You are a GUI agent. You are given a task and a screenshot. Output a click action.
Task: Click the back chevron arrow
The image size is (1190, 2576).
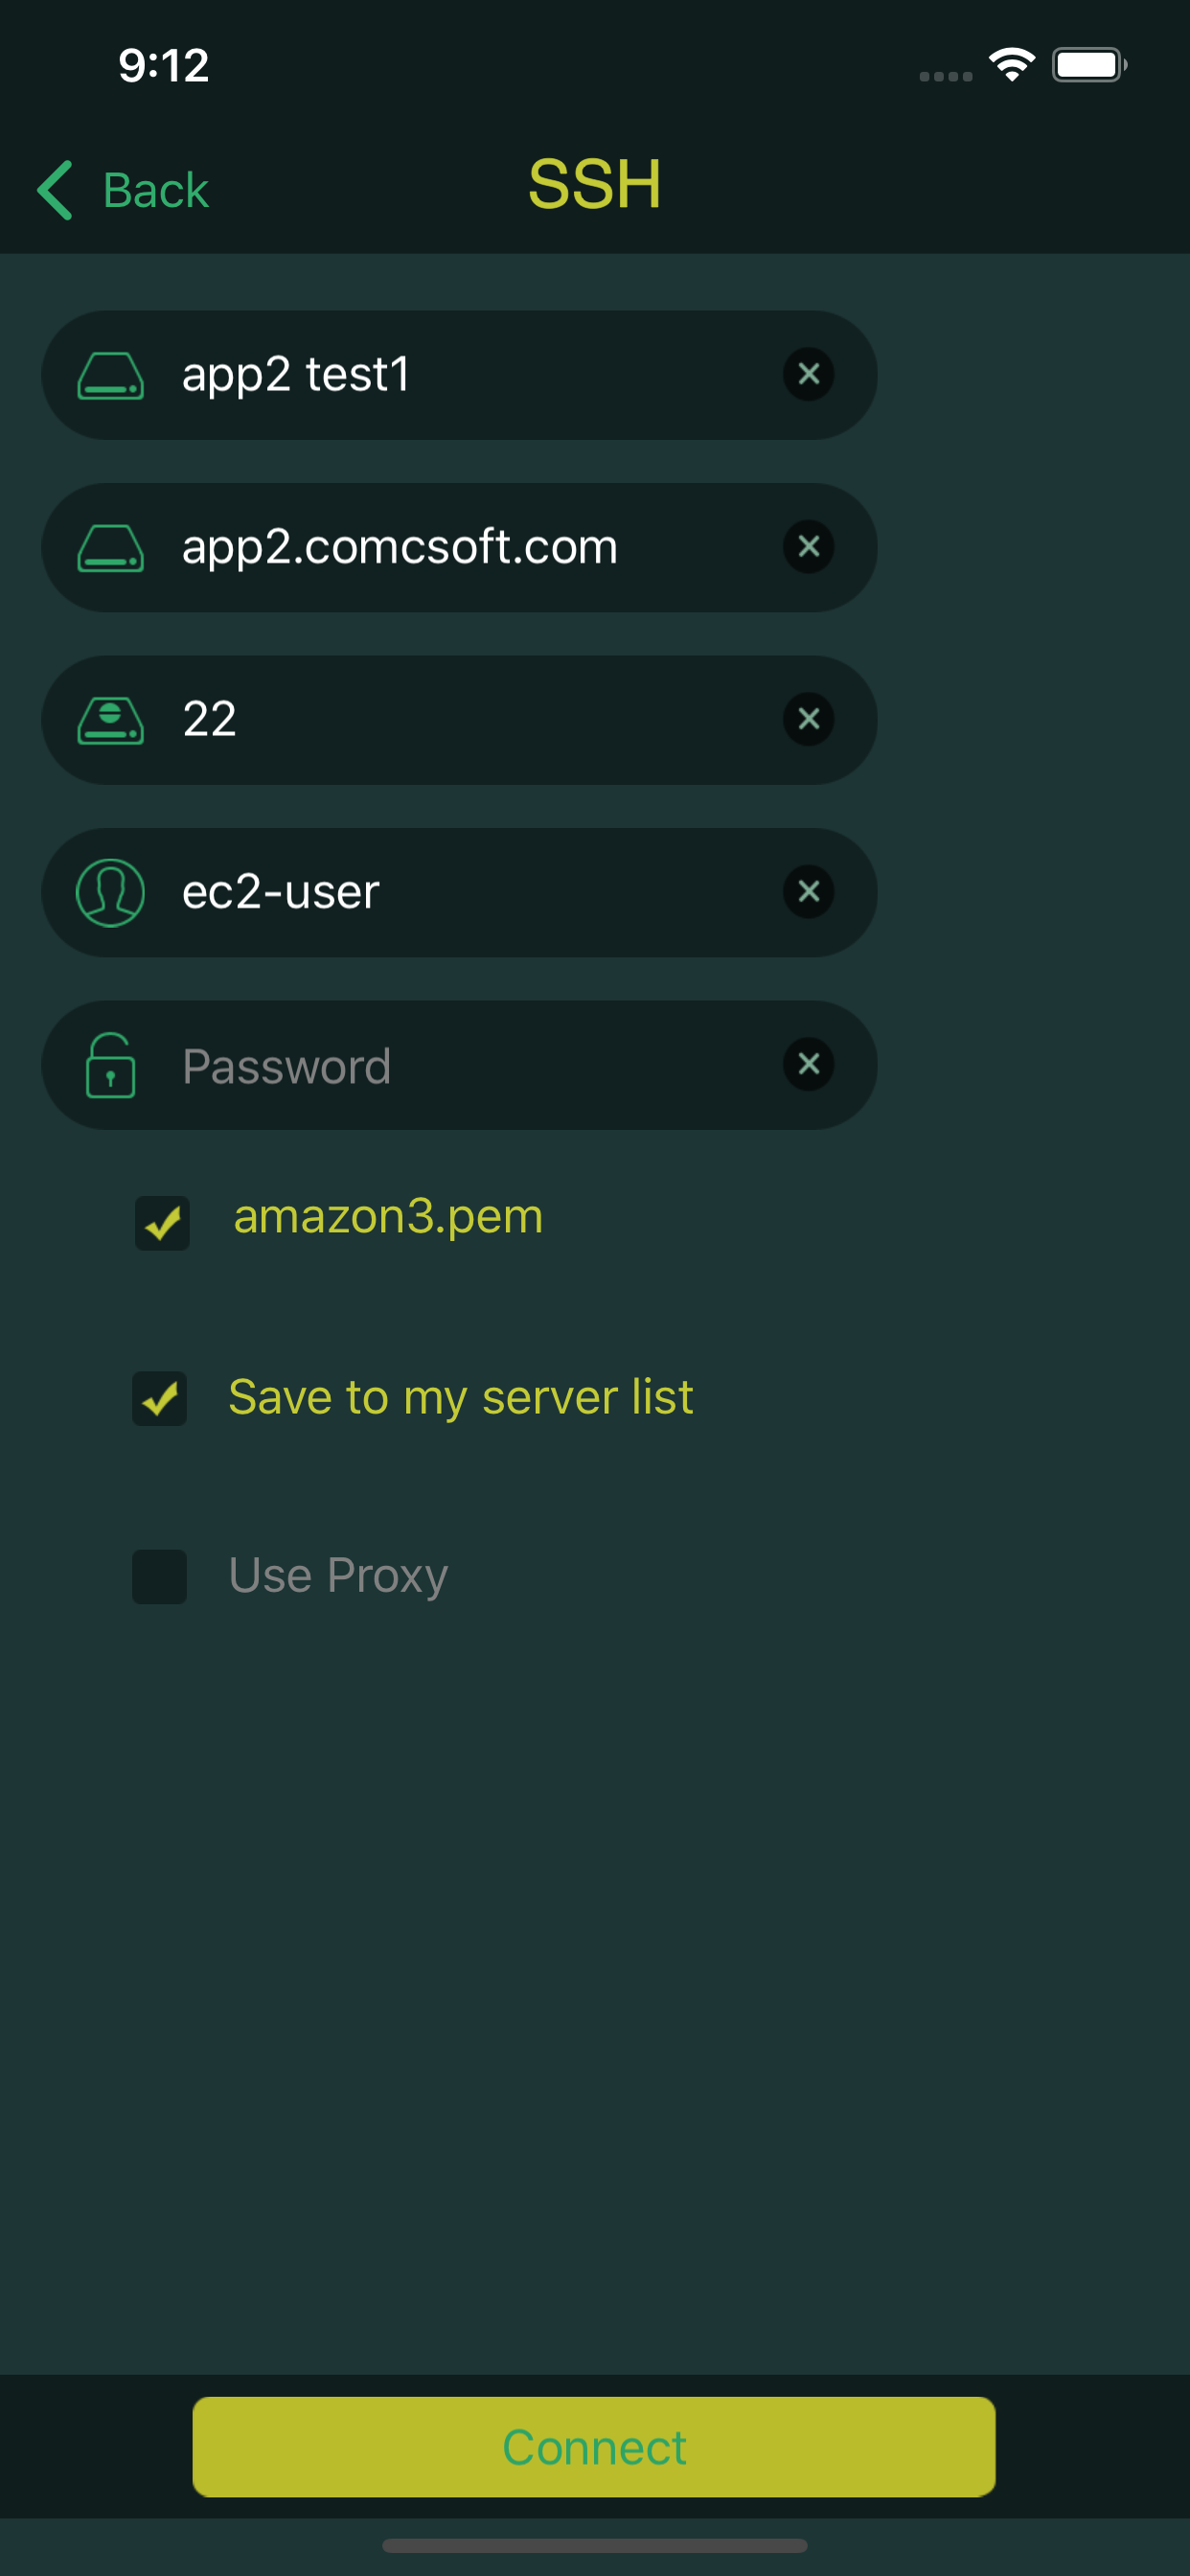55,189
